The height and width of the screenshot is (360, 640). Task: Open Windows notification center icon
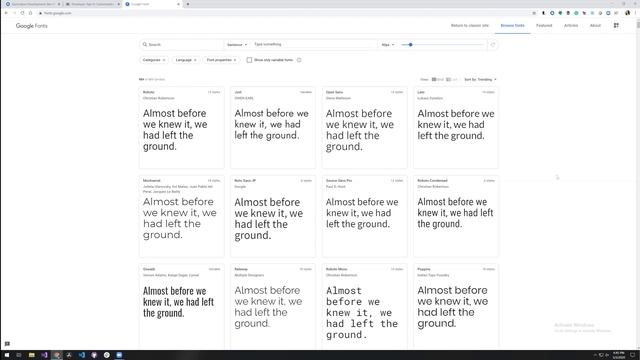(x=633, y=355)
